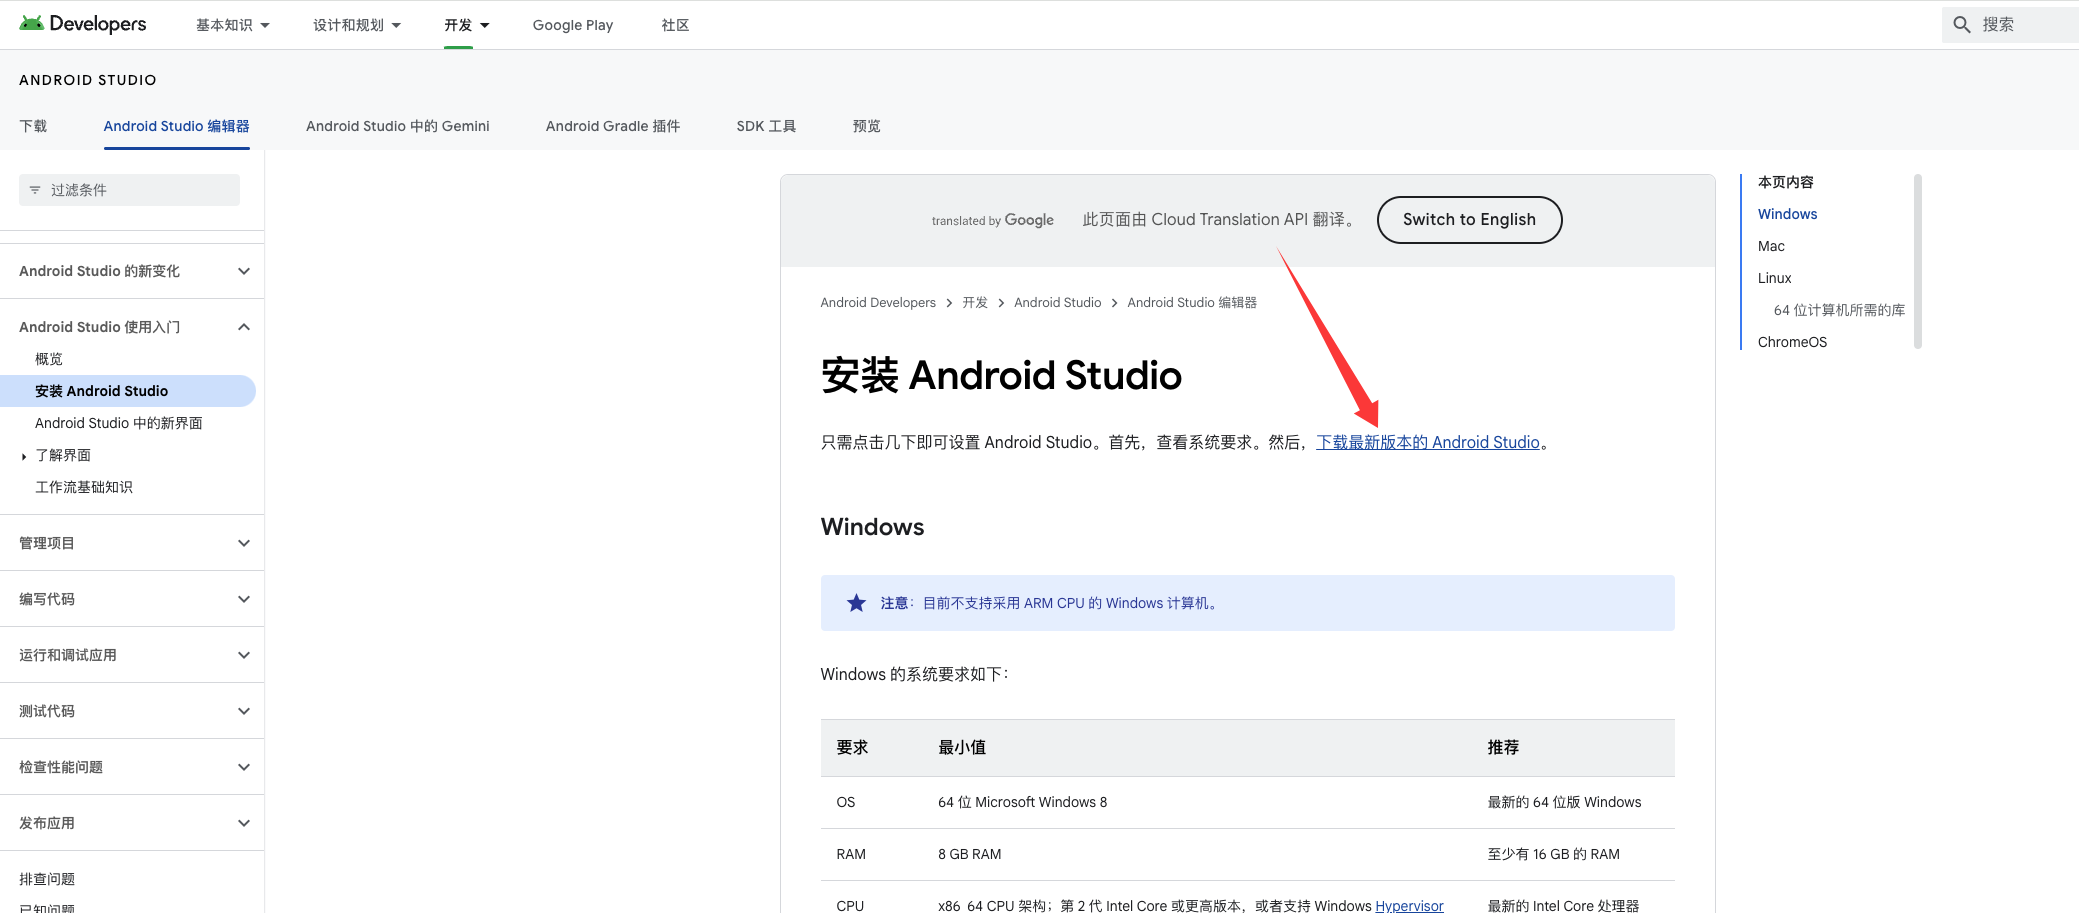Open the Android Gradle 插件 tab

click(612, 126)
